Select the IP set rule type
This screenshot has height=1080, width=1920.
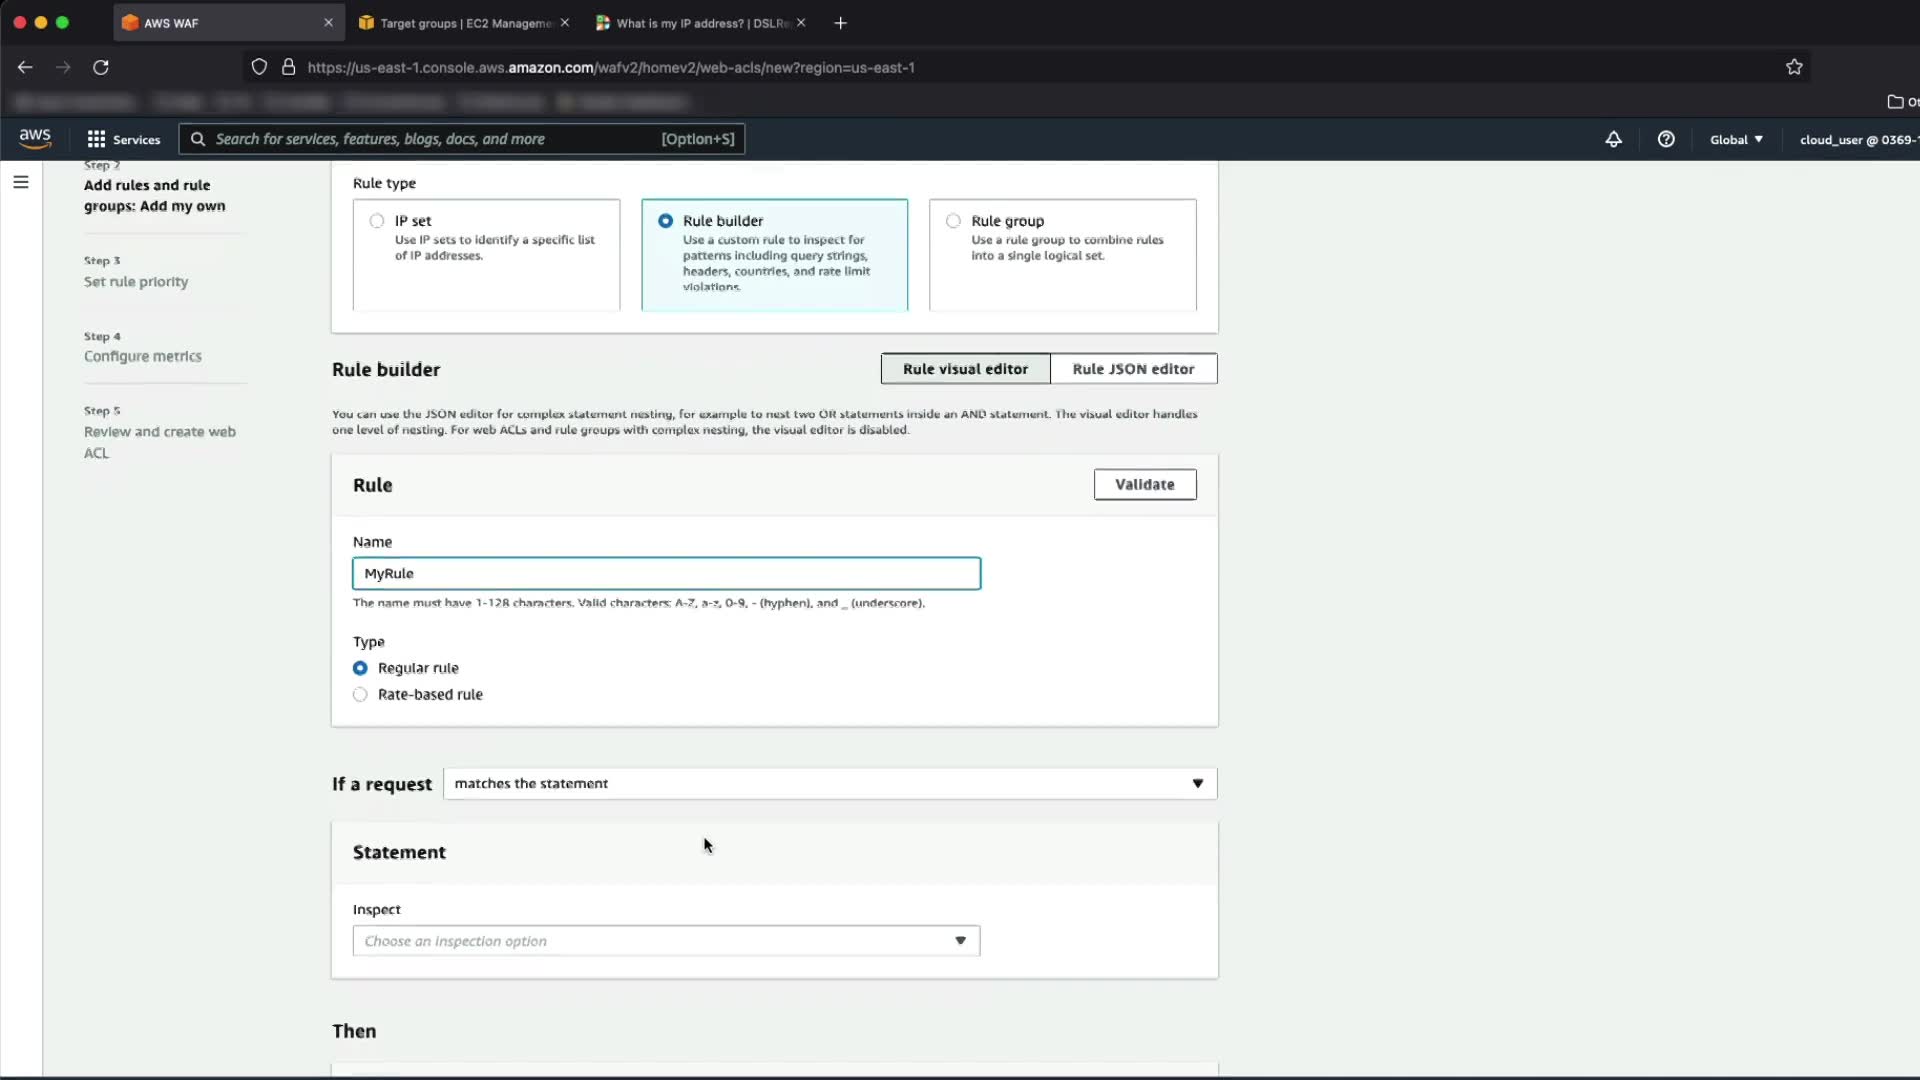click(x=377, y=221)
